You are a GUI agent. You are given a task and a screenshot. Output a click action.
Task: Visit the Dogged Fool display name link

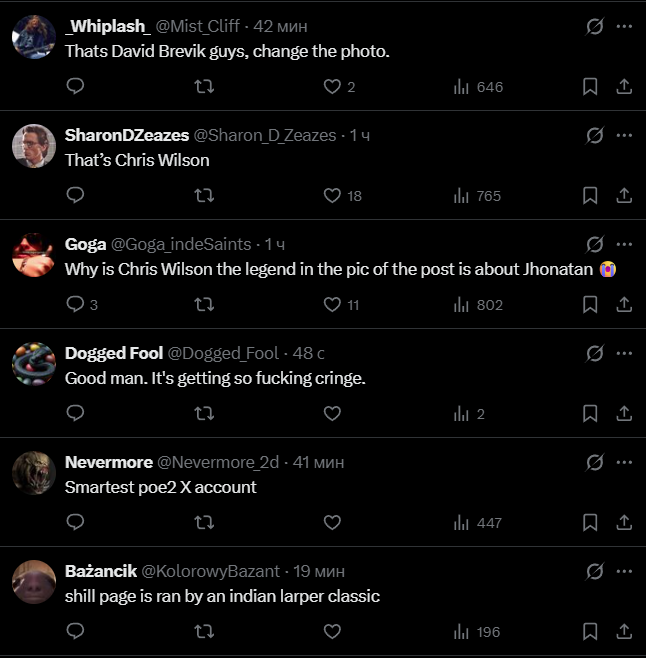[114, 353]
